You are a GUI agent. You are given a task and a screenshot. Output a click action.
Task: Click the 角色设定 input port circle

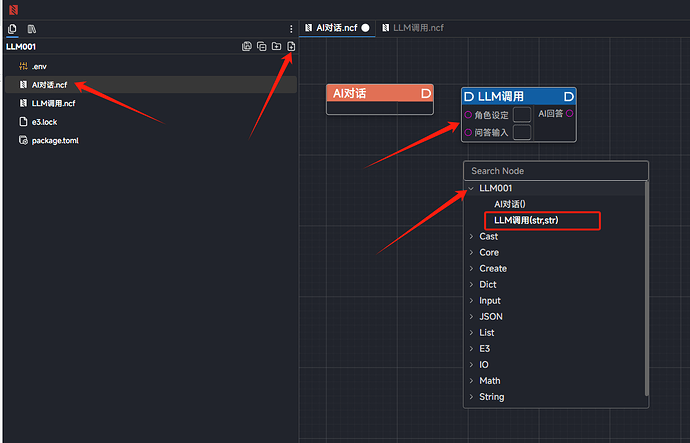(468, 114)
